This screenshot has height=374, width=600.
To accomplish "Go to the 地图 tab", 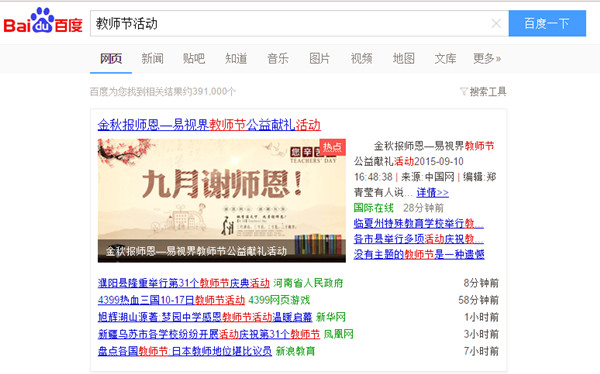I will tap(404, 59).
